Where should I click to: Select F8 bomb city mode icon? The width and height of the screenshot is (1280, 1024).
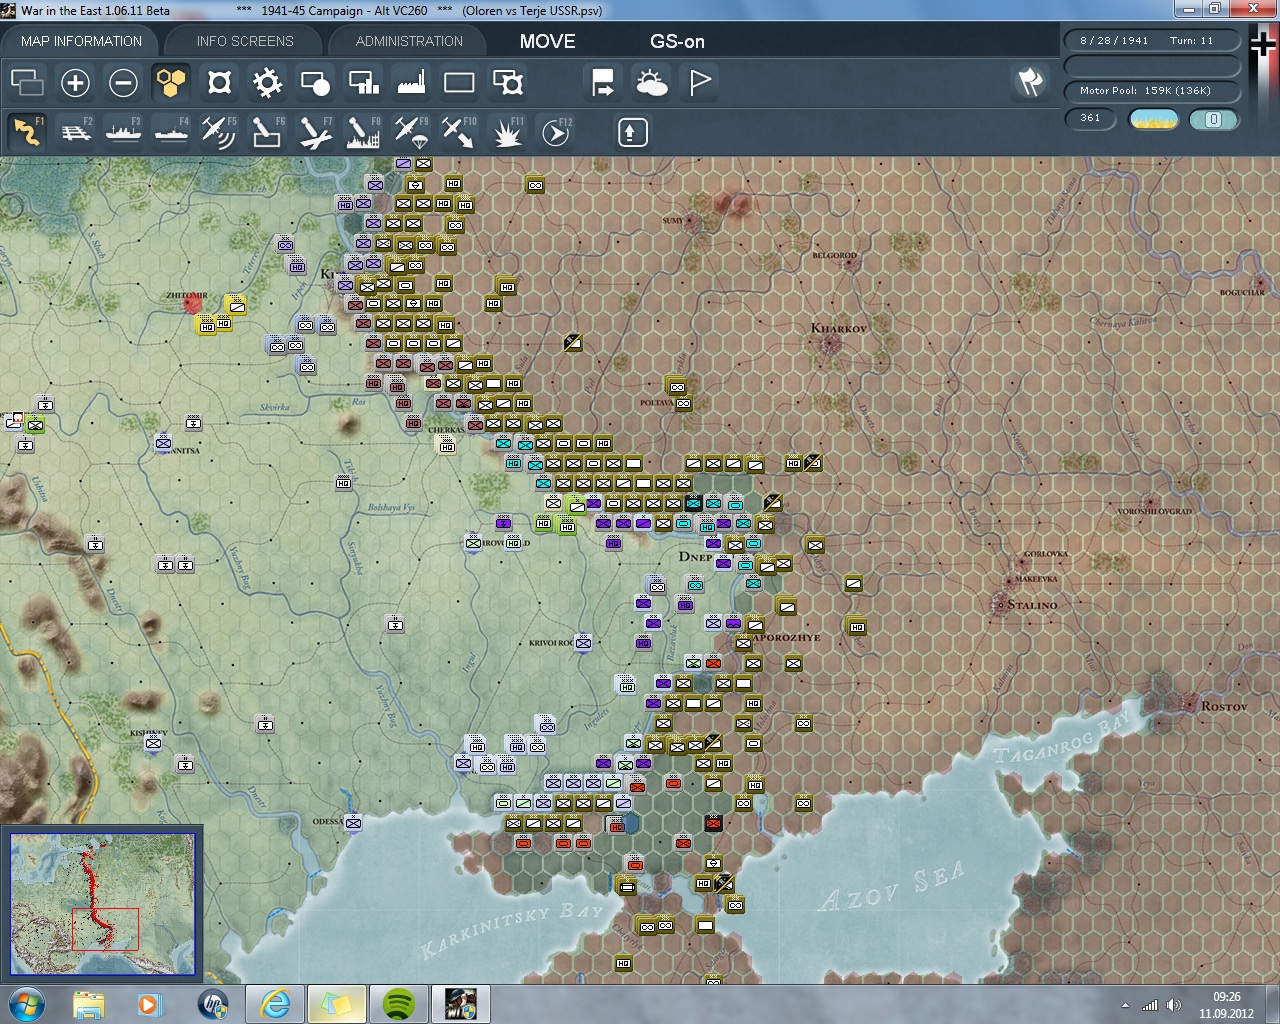point(363,132)
